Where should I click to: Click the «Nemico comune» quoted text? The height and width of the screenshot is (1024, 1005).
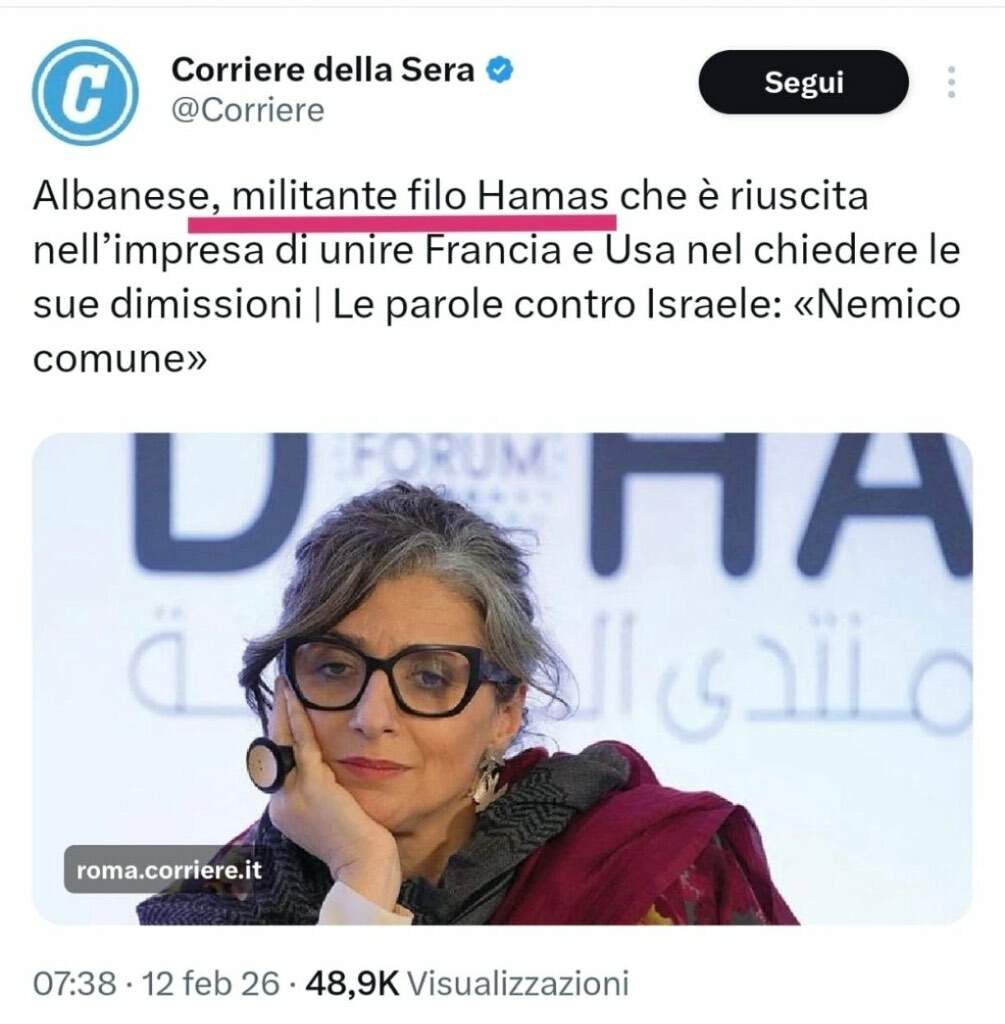(x=496, y=332)
